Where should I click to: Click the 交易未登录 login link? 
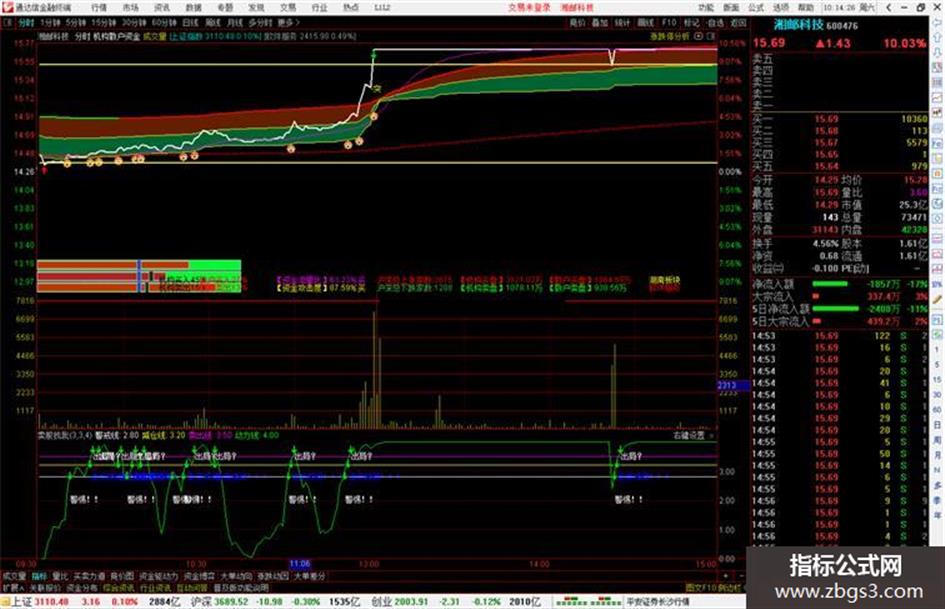pos(529,7)
